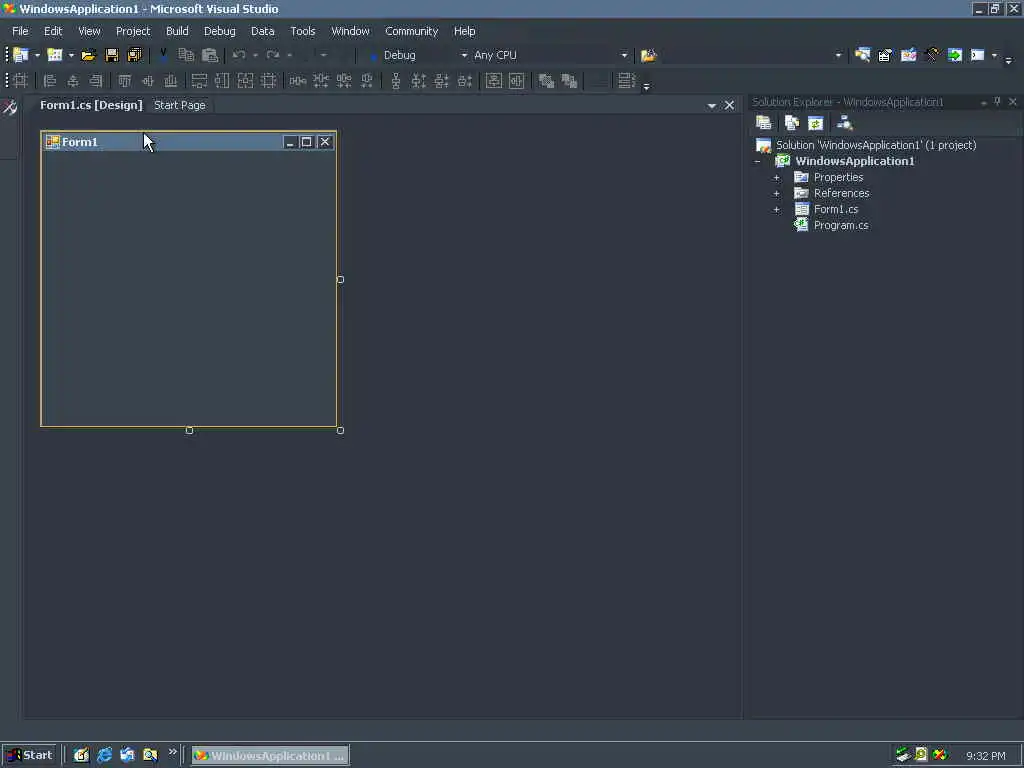Open the Properties Window toolbar icon
Viewport: 1024px width, 768px height.
coord(886,56)
